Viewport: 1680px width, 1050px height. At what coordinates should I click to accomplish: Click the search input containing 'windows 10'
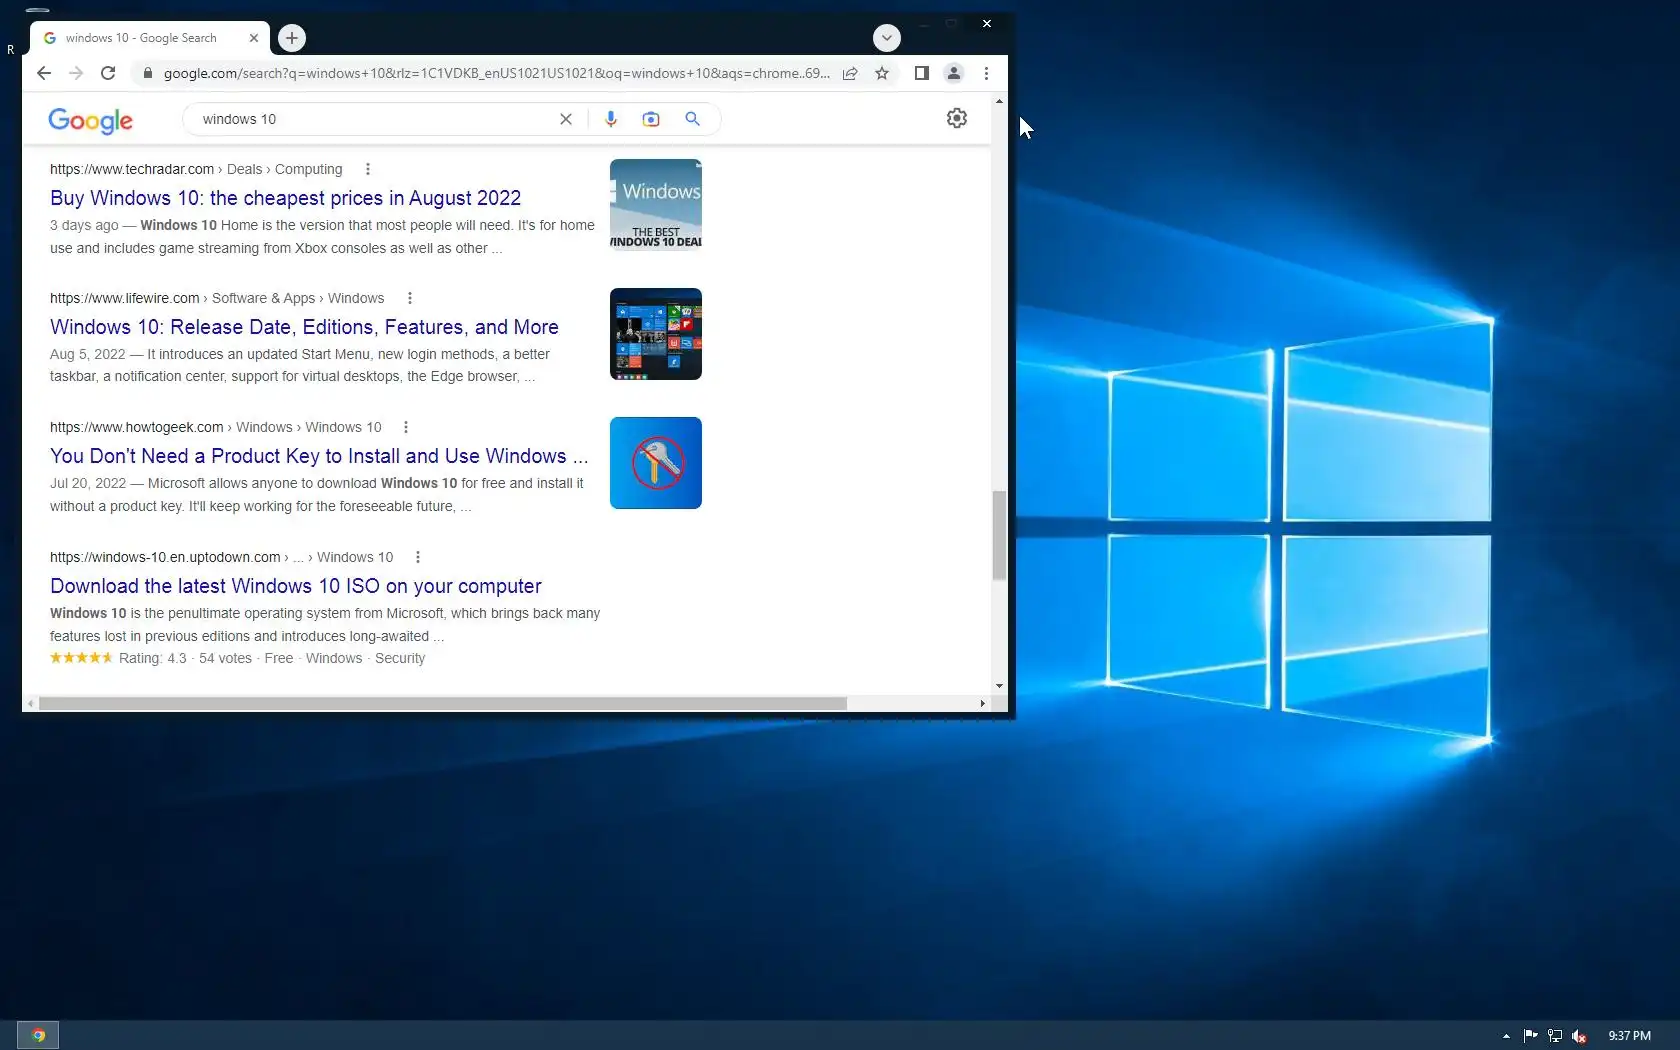(375, 119)
